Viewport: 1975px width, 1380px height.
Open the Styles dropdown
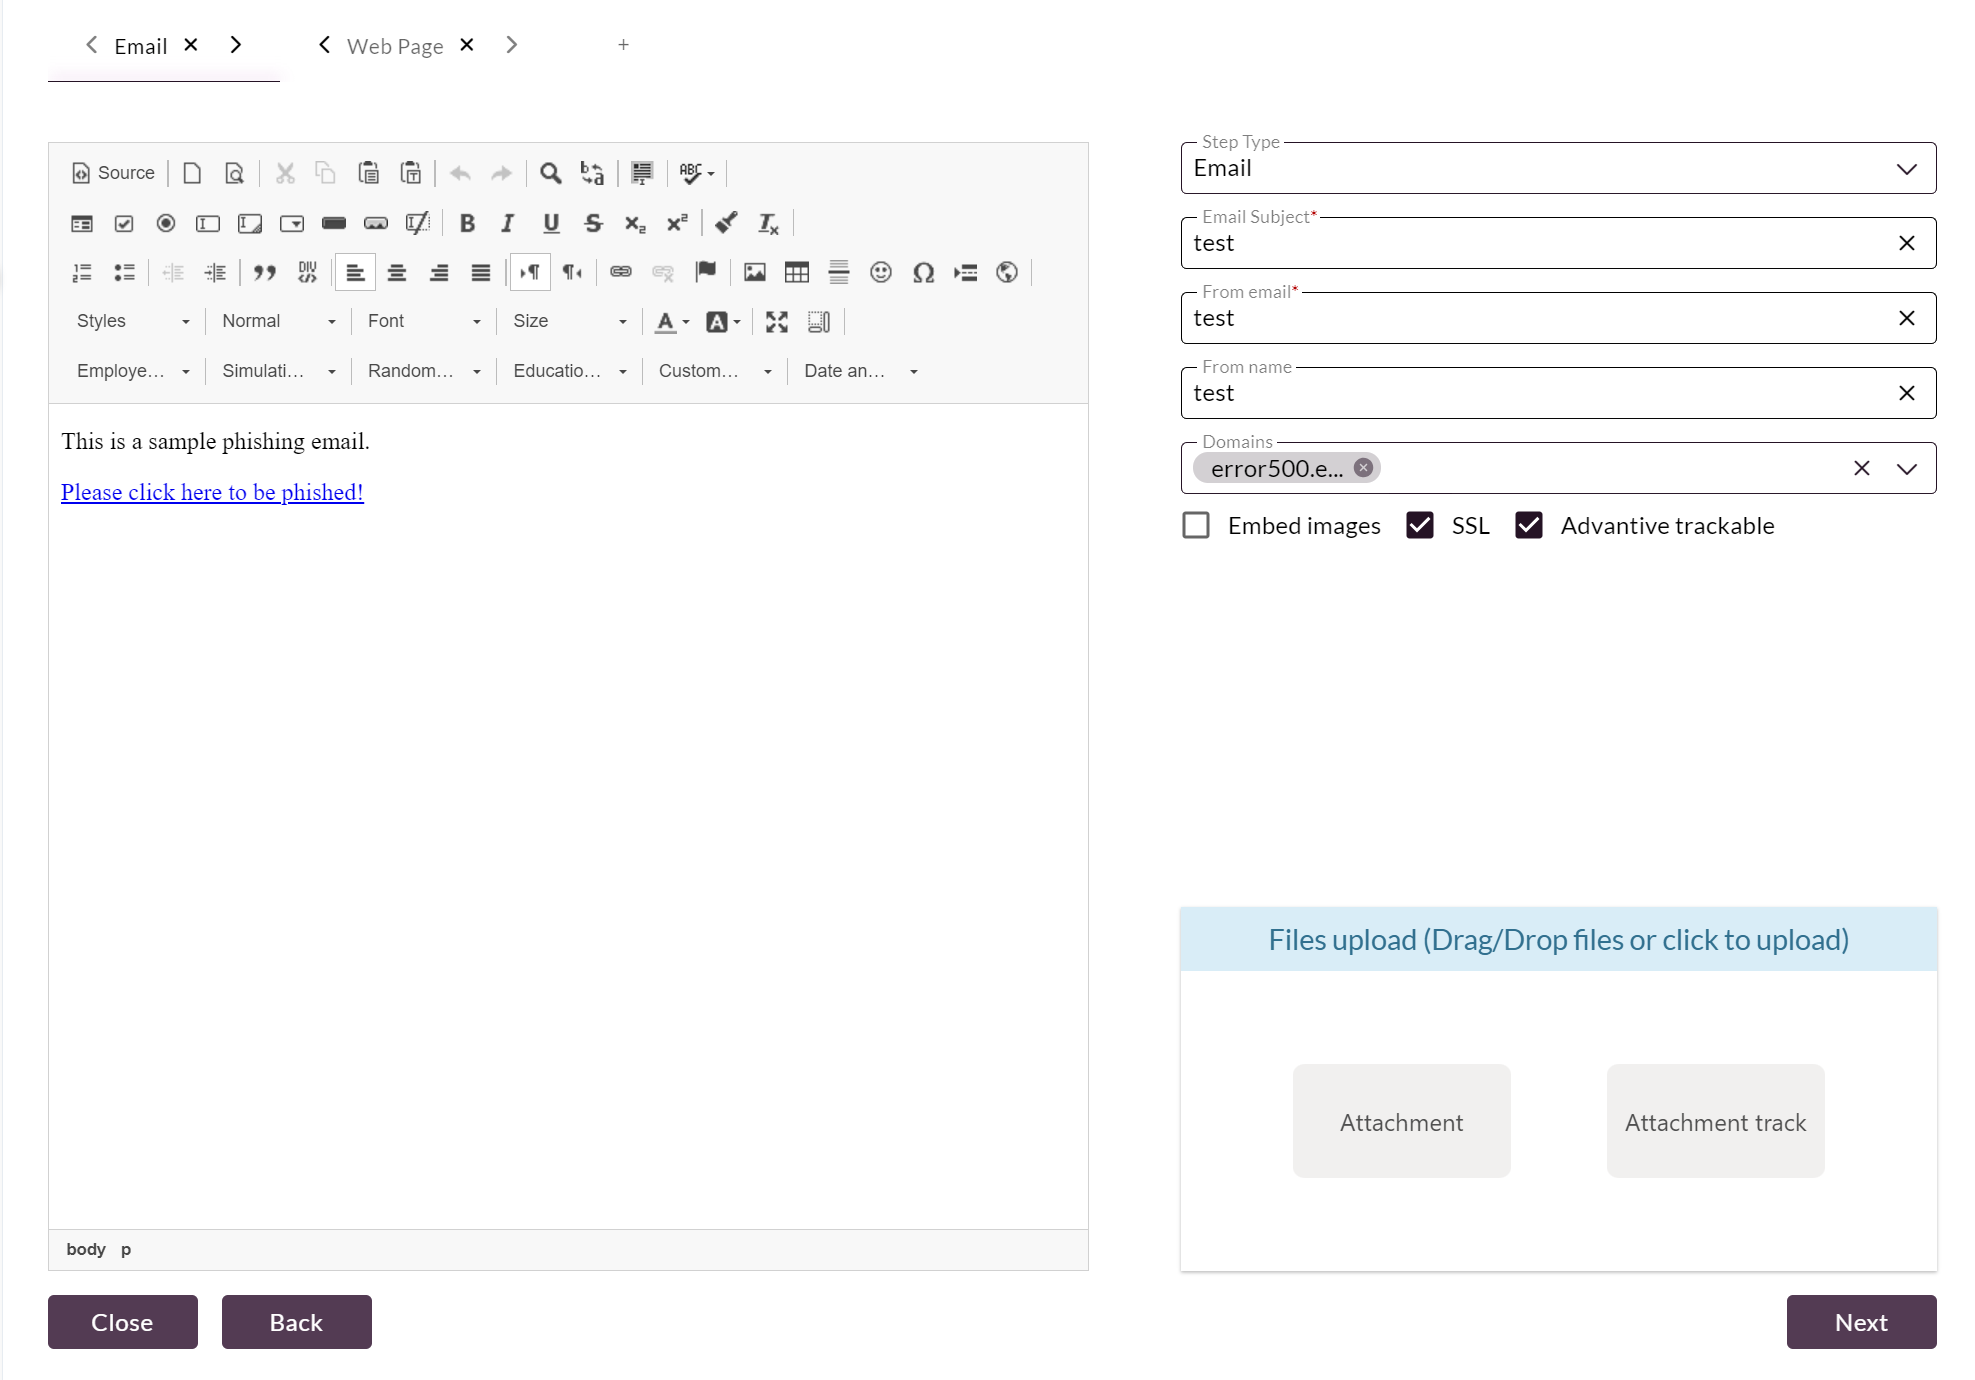tap(132, 322)
